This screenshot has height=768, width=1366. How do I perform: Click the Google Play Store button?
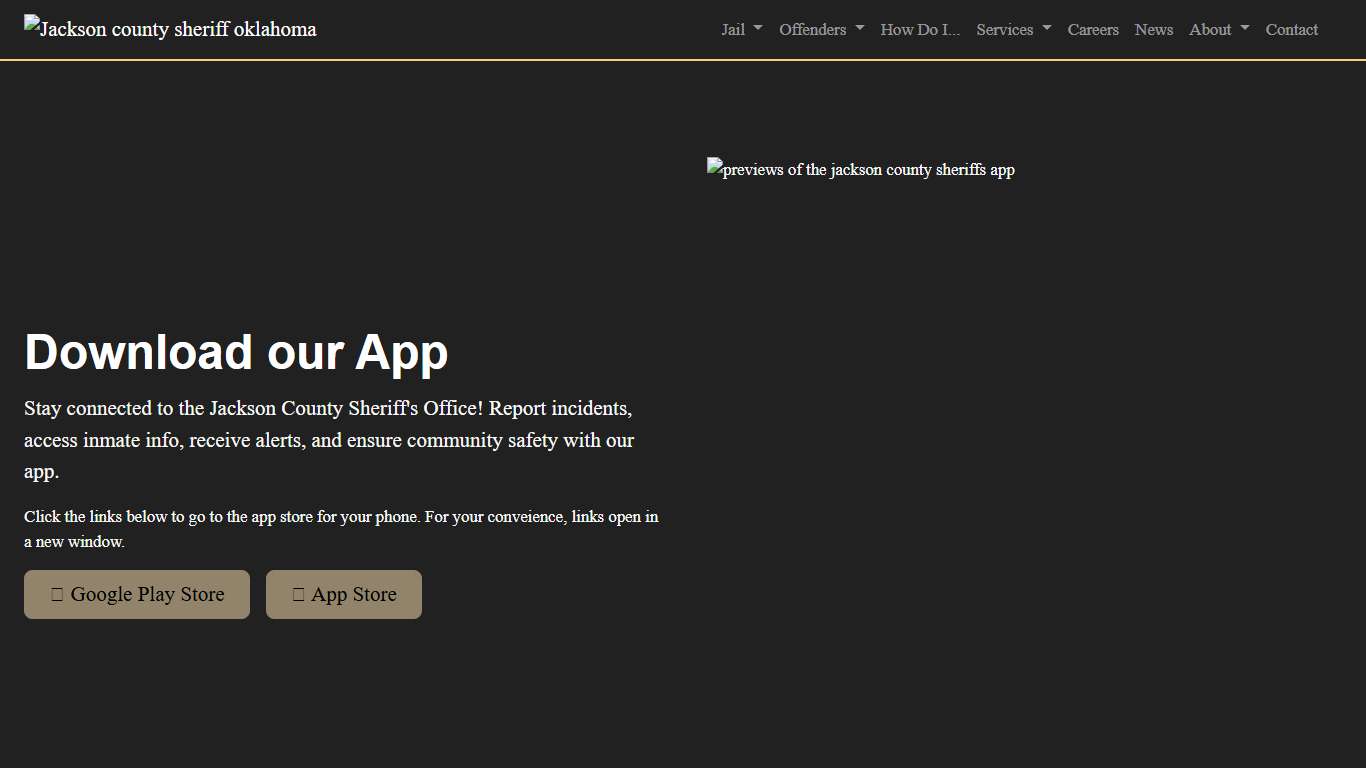(x=136, y=594)
